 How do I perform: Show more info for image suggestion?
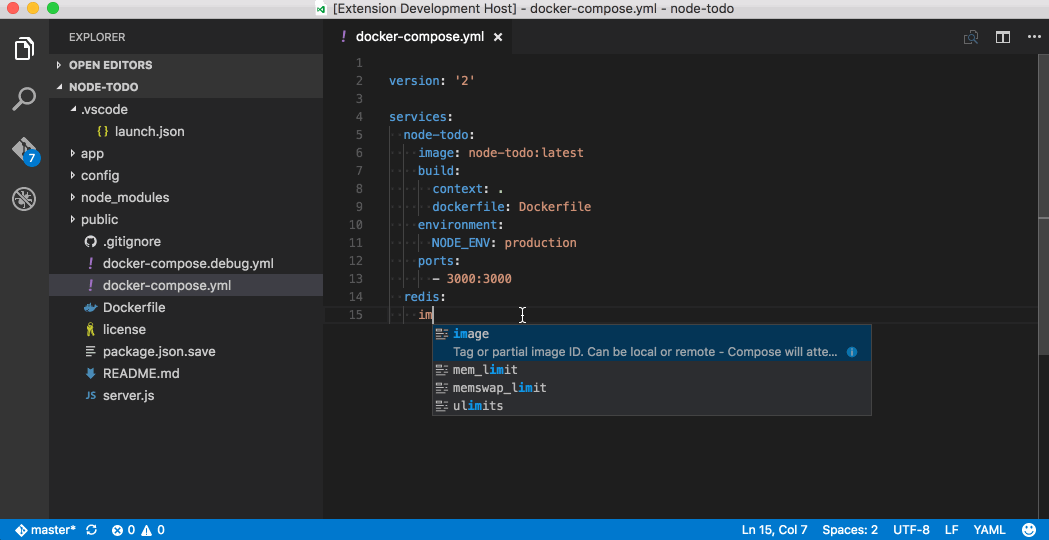(x=852, y=352)
